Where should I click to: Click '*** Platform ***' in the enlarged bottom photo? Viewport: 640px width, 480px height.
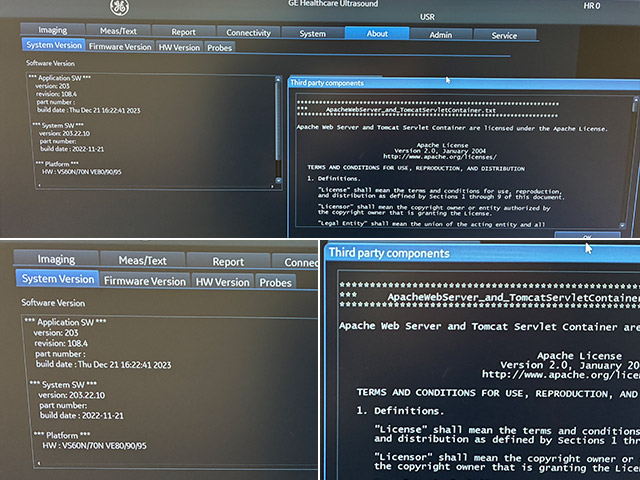[x=62, y=435]
